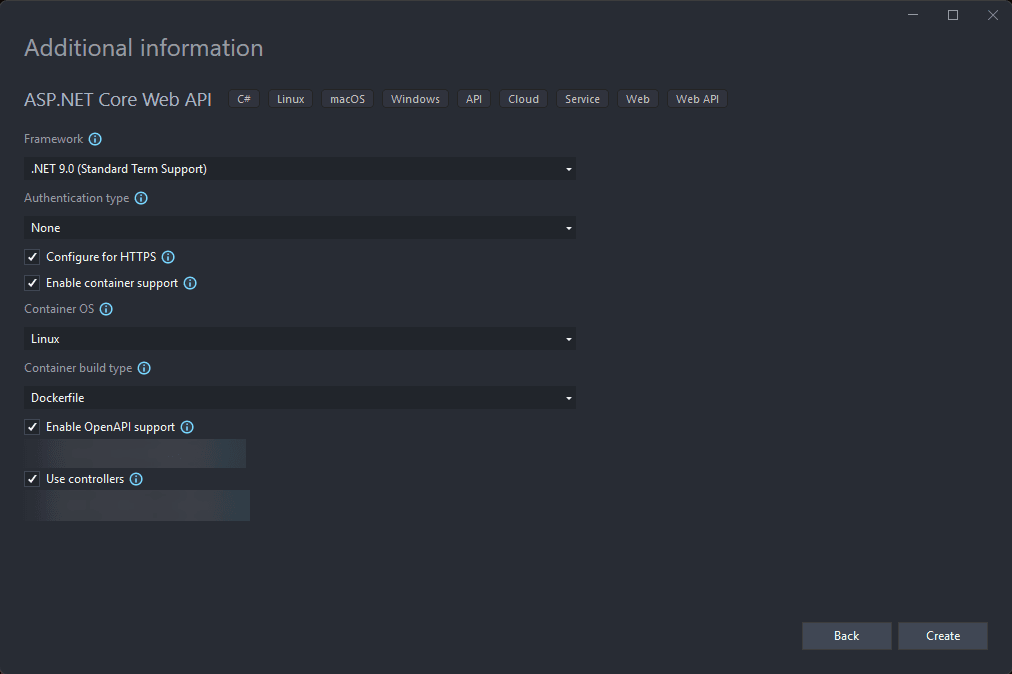Click info icon beside Enable container support
Viewport: 1012px width, 674px height.
point(190,283)
